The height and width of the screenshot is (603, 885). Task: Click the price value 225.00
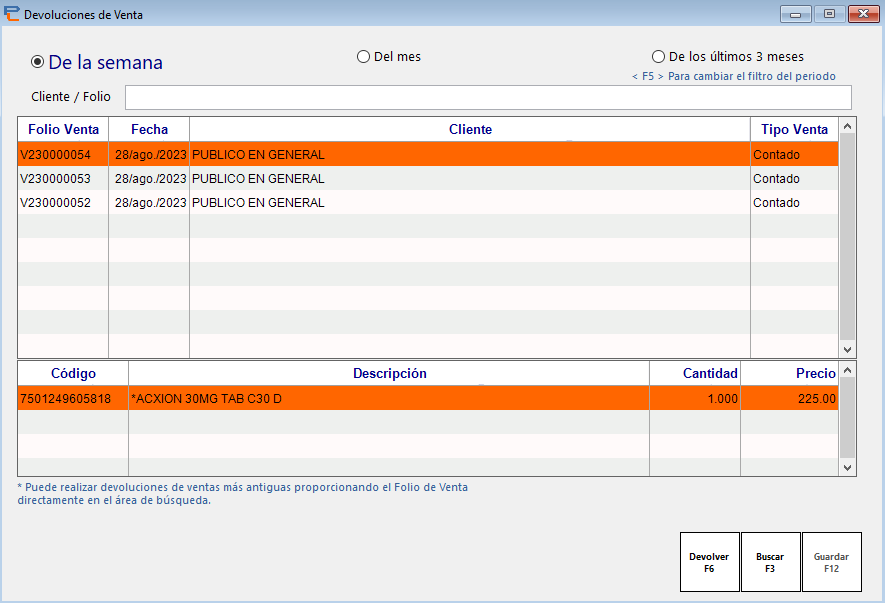[x=817, y=399]
